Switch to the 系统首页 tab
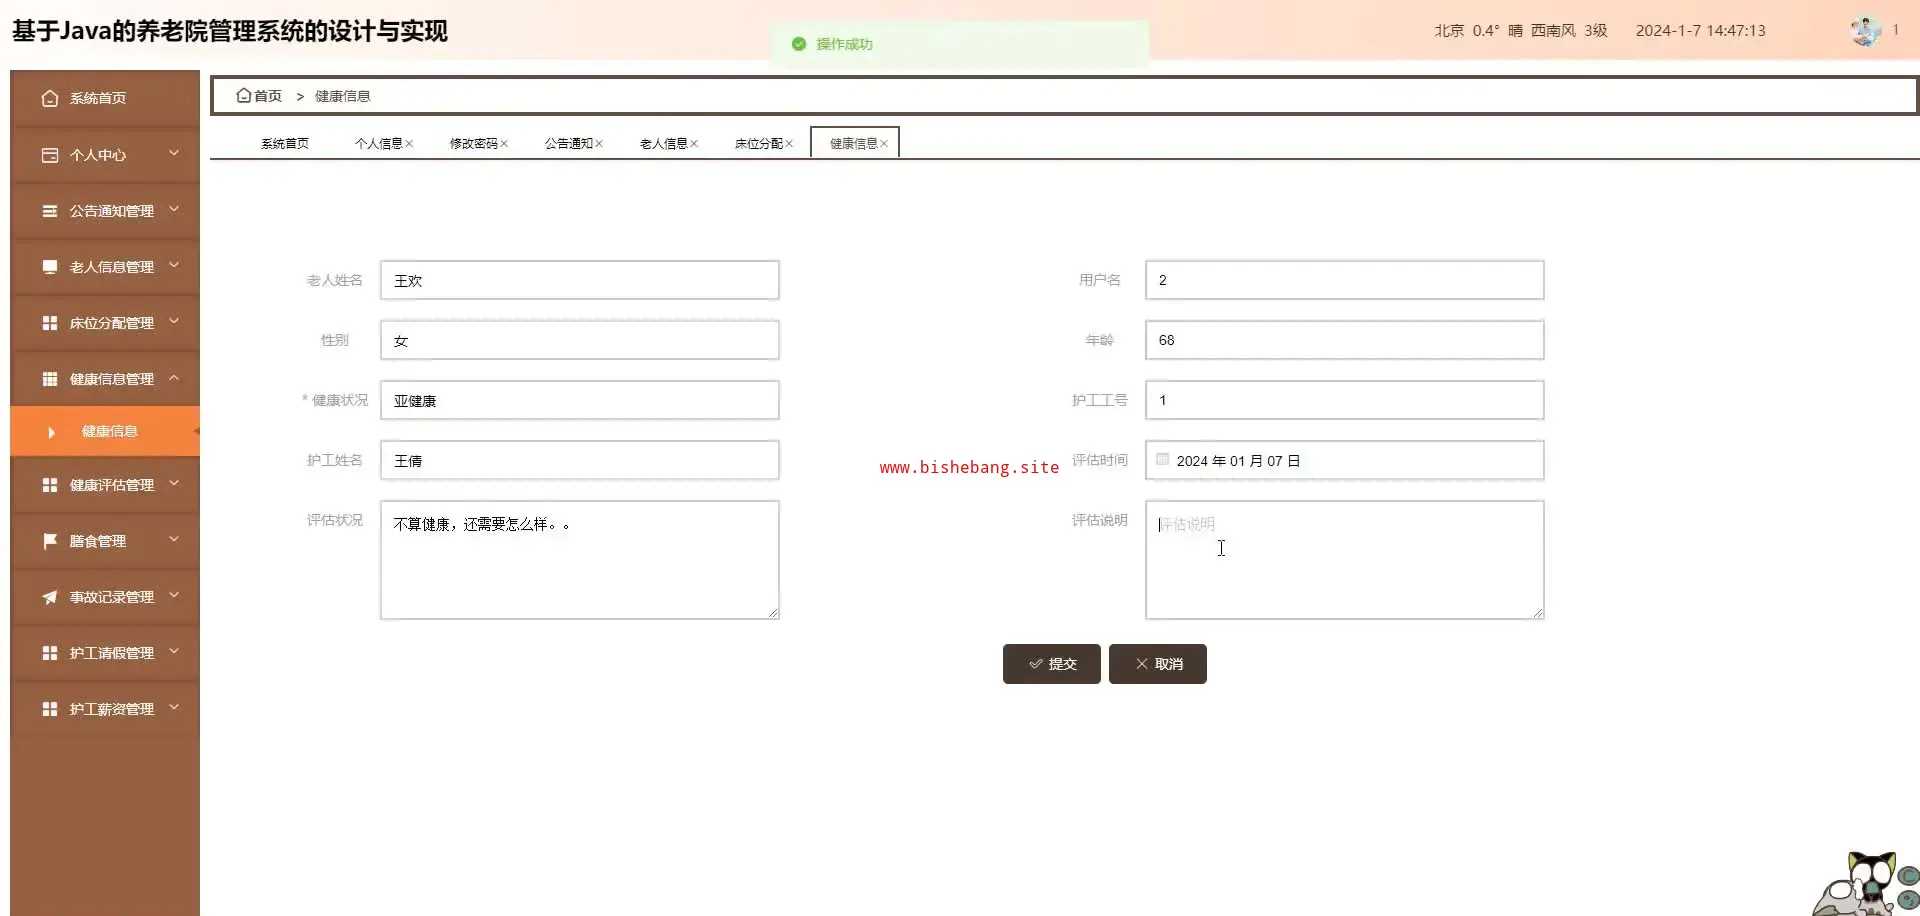The image size is (1920, 916). tap(285, 144)
